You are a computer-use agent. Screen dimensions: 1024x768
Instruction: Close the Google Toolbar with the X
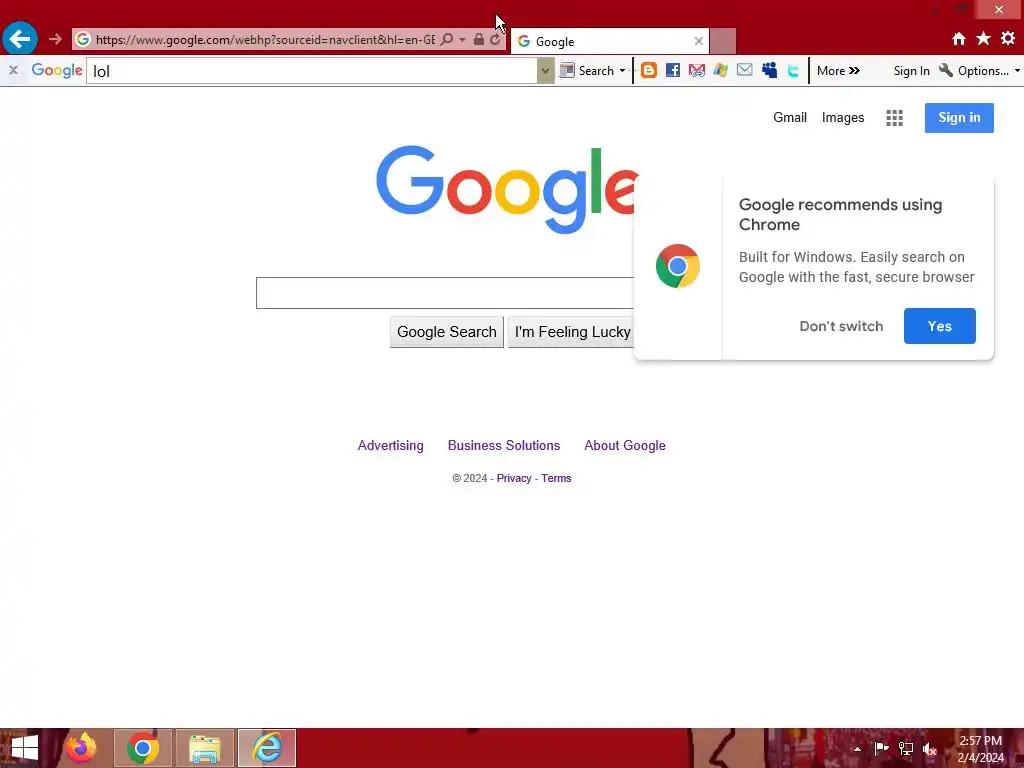(13, 70)
